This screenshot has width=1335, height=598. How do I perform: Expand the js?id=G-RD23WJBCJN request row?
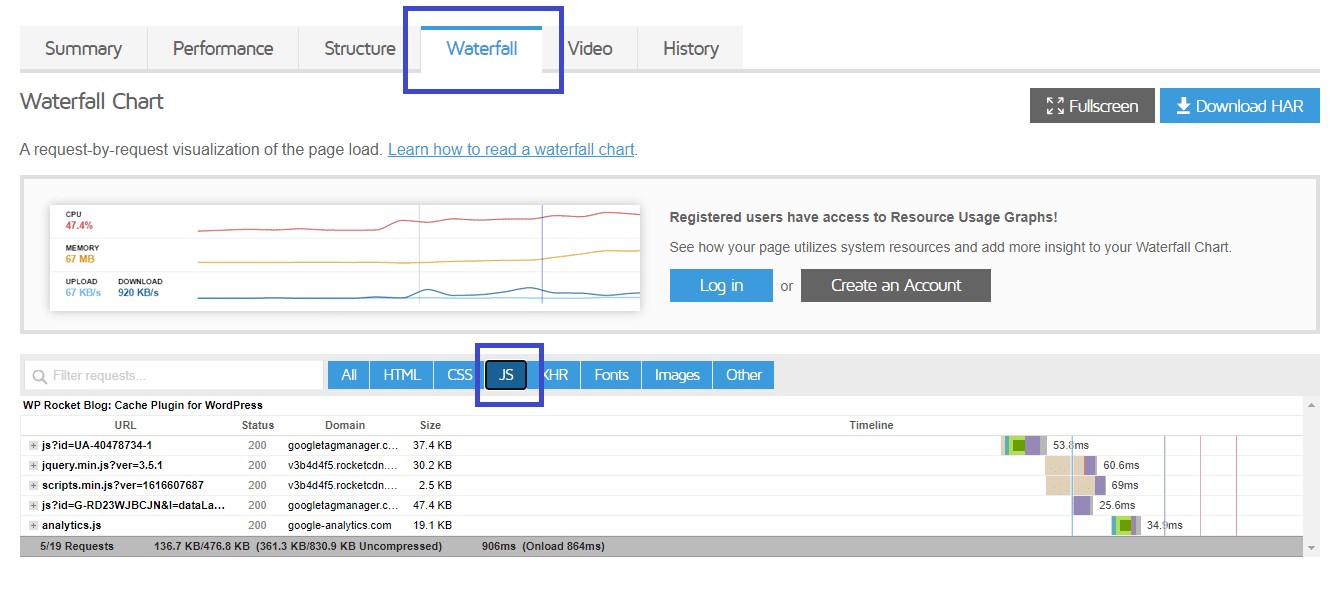pyautogui.click(x=33, y=506)
